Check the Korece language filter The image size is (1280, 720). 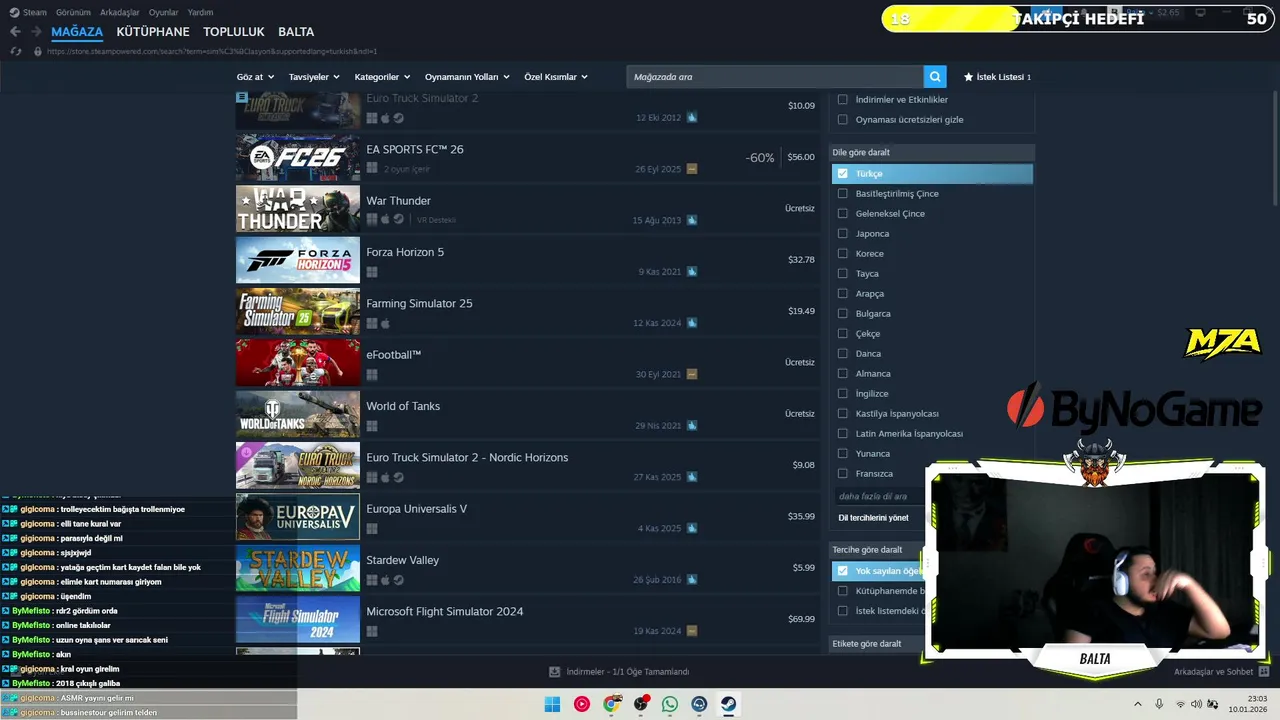pos(843,253)
